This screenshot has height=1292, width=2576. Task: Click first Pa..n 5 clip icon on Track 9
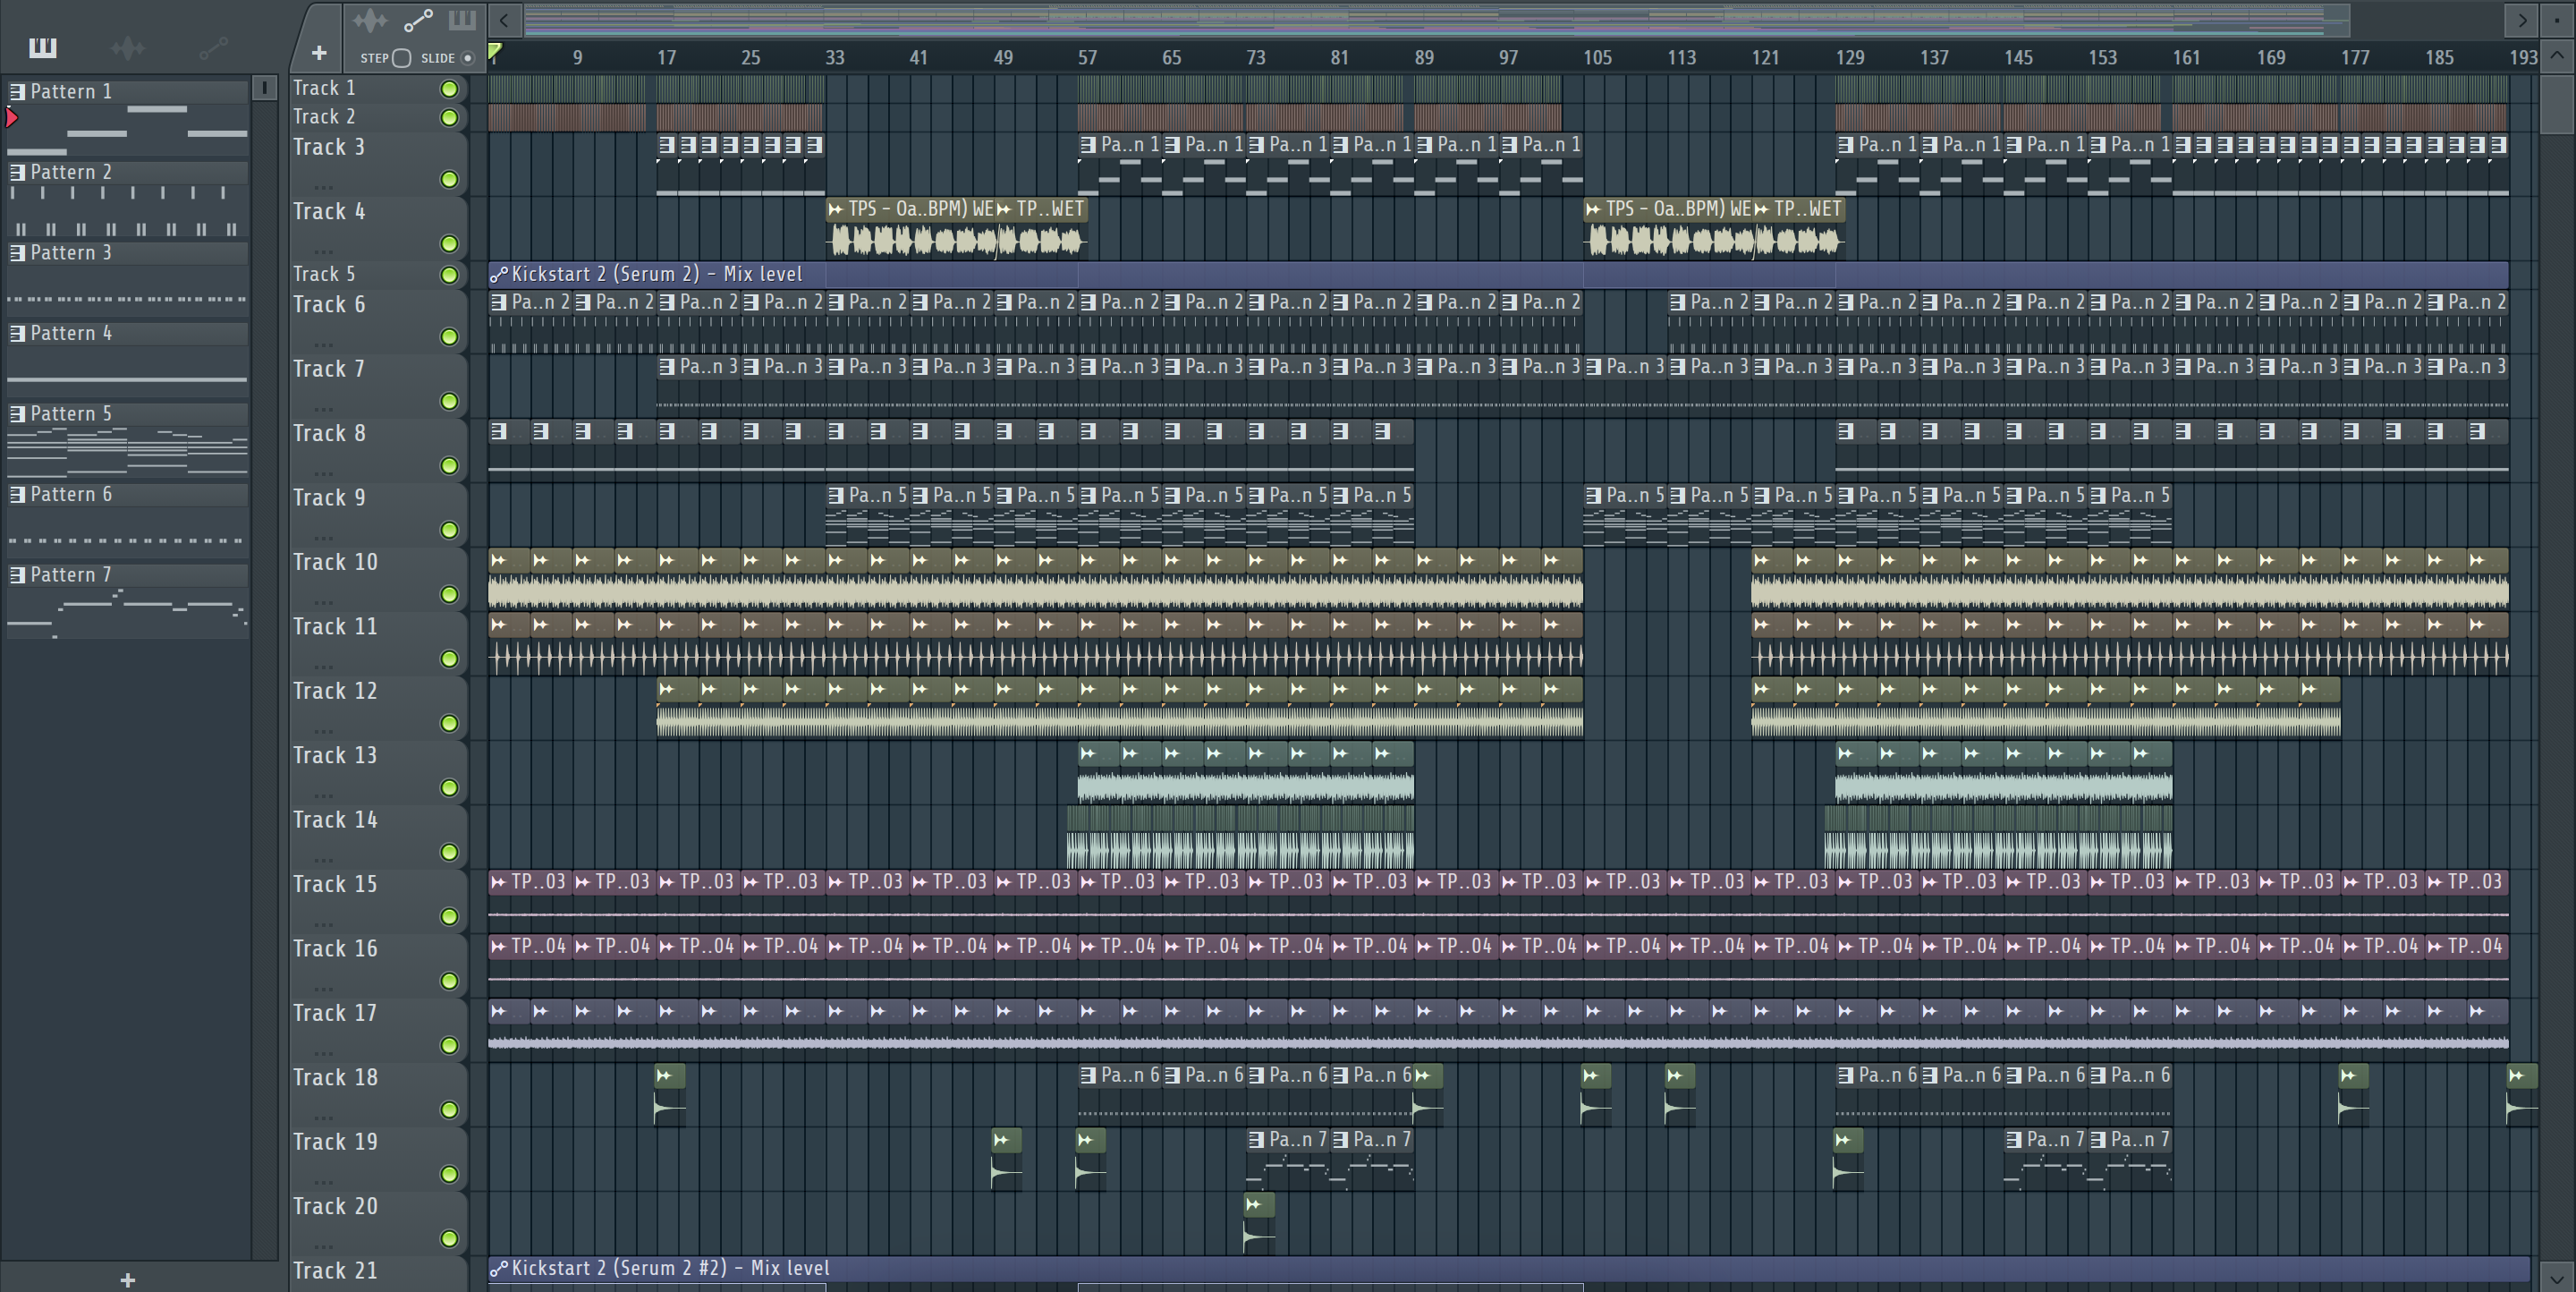pos(836,495)
